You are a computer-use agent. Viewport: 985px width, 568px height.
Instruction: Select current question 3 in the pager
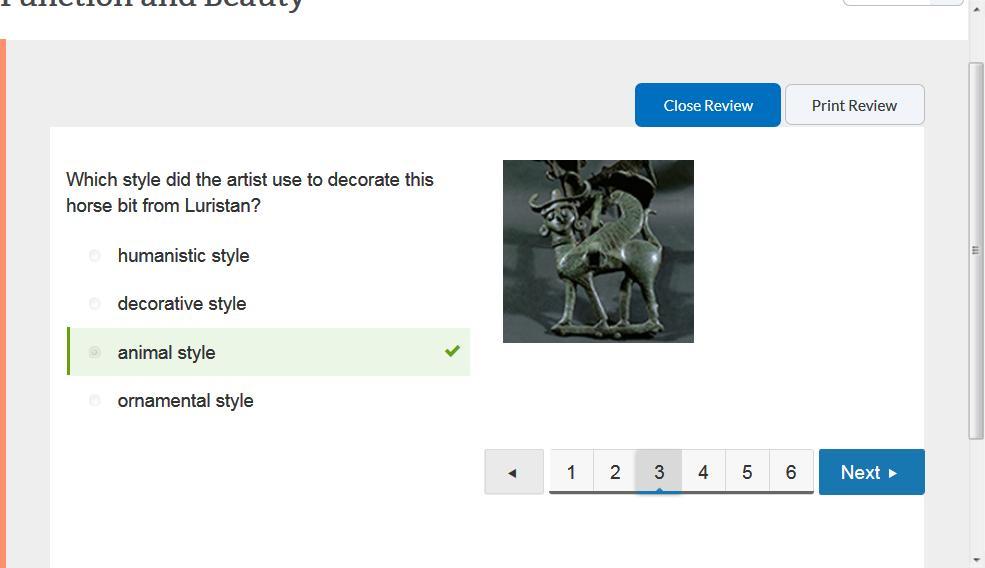click(659, 472)
